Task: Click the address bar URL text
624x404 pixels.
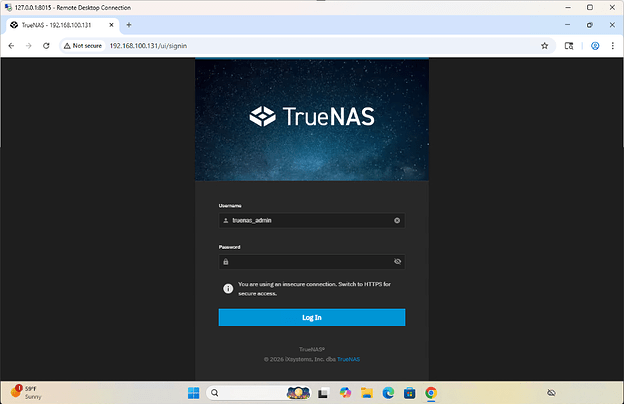Action: [148, 46]
